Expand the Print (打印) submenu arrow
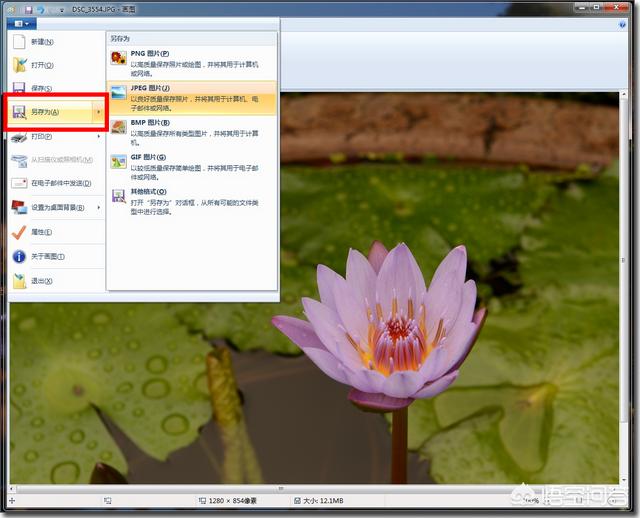This screenshot has height=518, width=640. [x=98, y=137]
